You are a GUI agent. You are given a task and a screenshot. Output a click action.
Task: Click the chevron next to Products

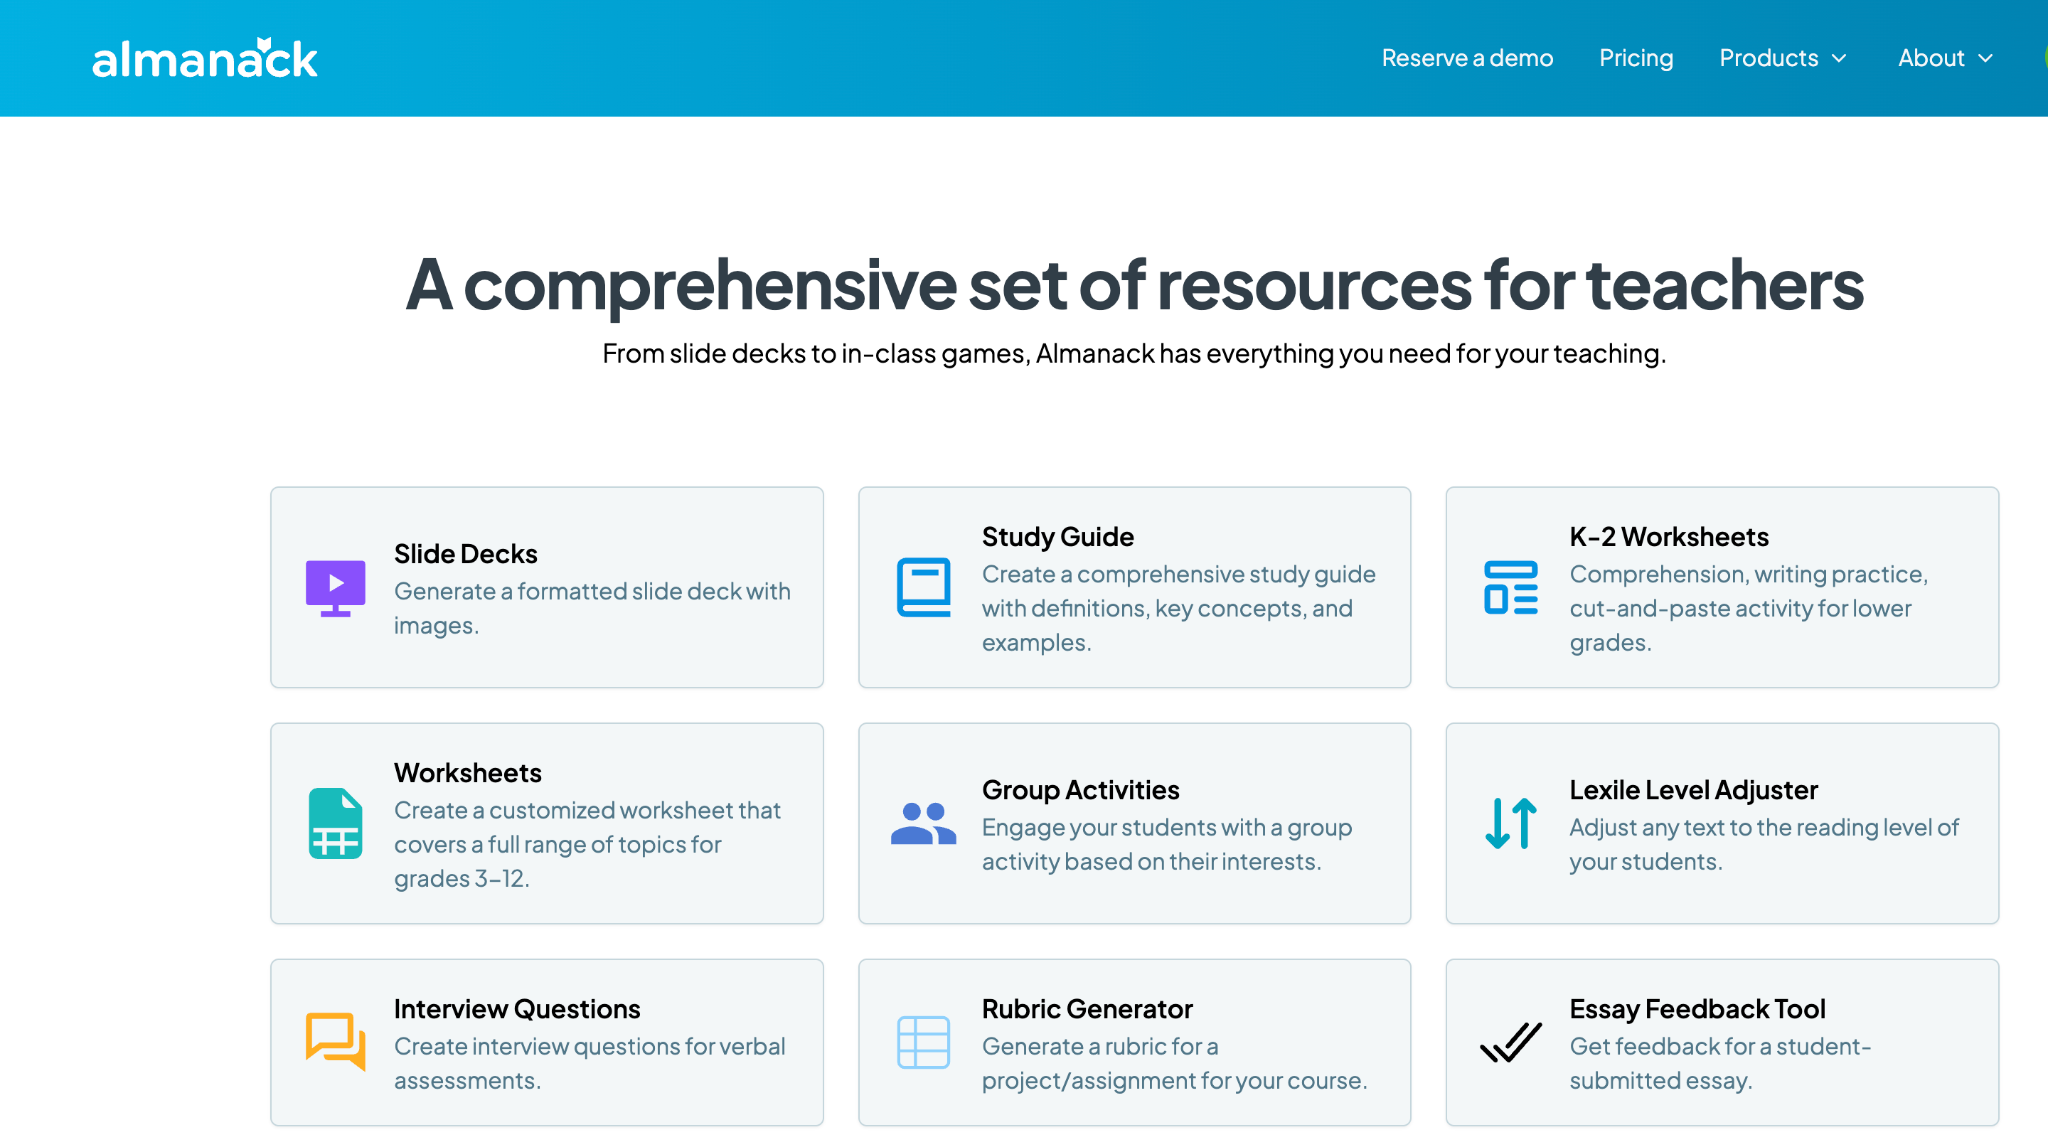[1839, 59]
